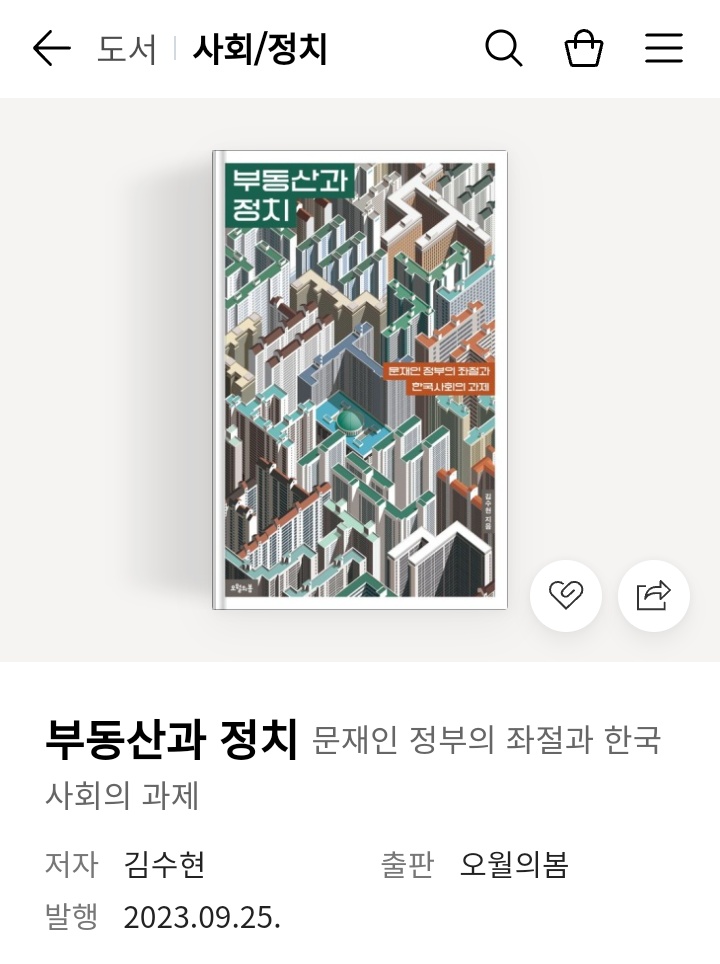The height and width of the screenshot is (964, 720).
Task: Click the orange subtitle banner on the cover
Action: (438, 379)
